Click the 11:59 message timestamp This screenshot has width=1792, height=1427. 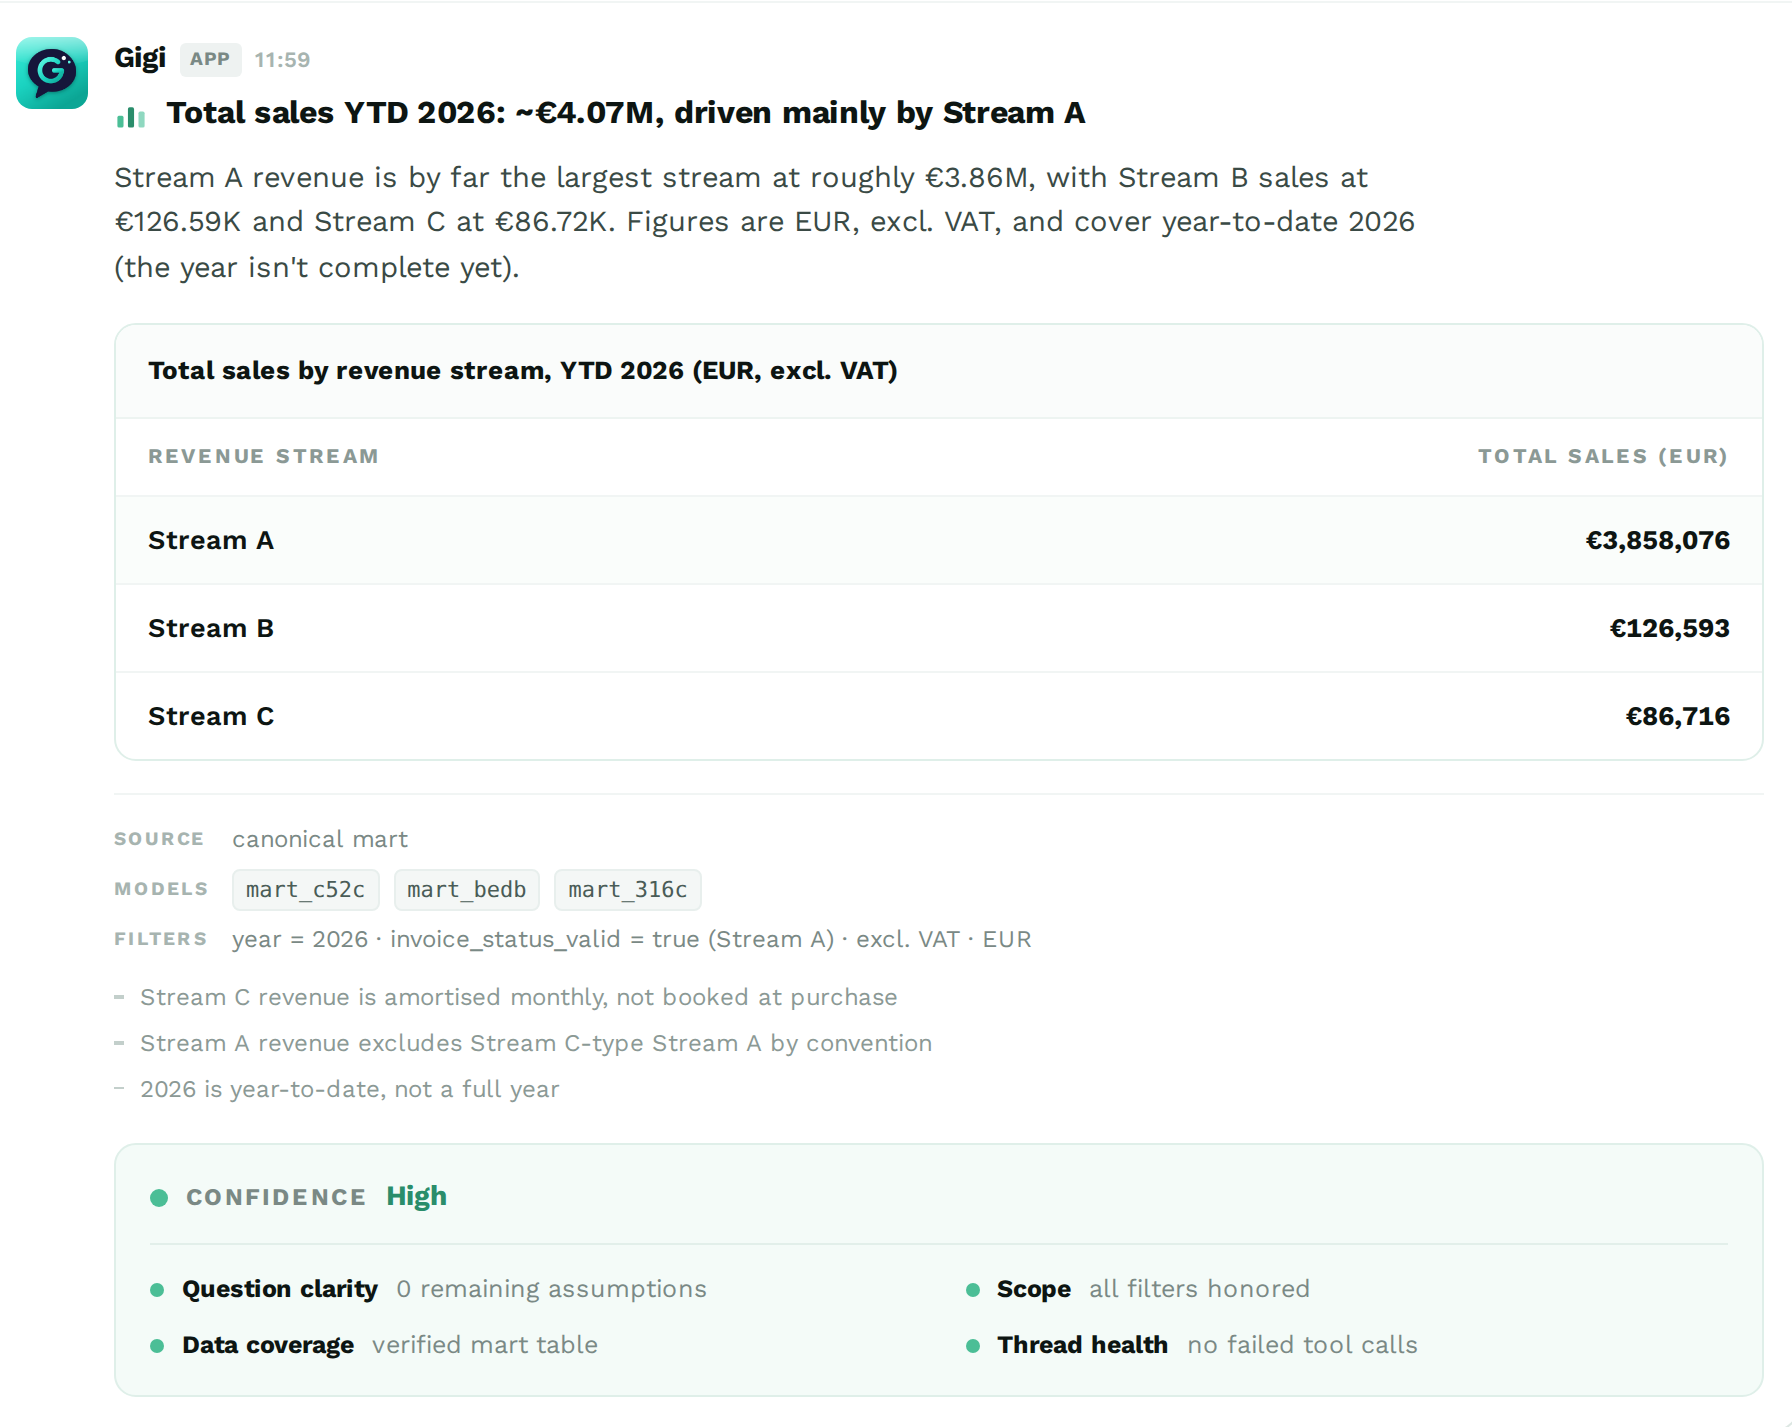point(282,60)
